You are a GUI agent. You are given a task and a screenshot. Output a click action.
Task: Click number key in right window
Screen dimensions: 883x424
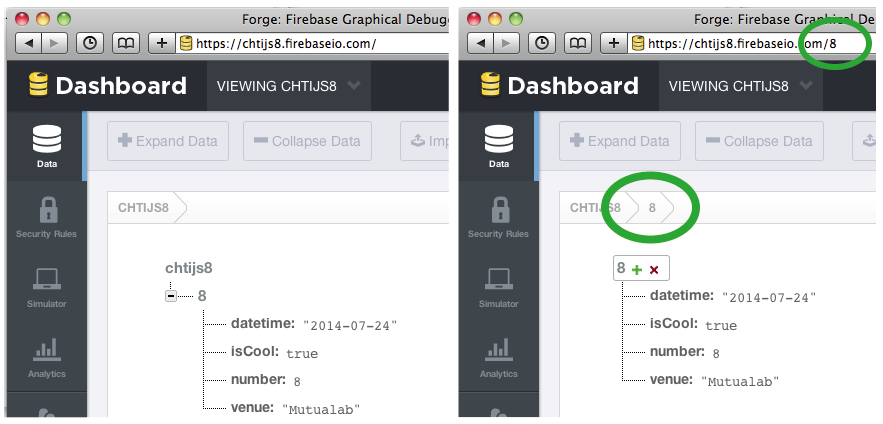coord(677,352)
